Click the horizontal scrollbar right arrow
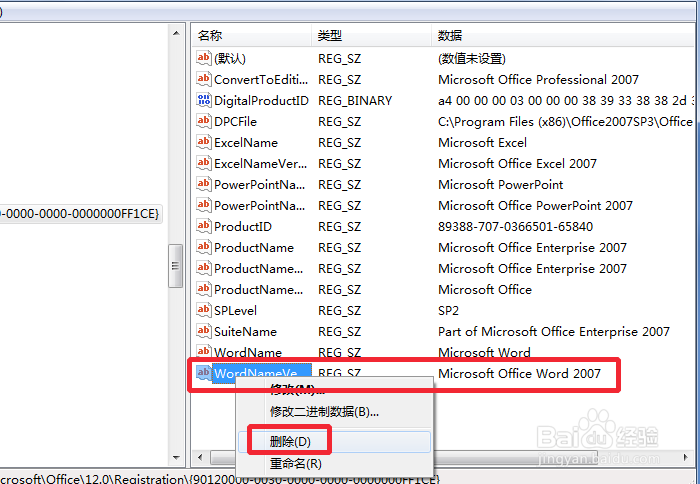 [x=686, y=457]
